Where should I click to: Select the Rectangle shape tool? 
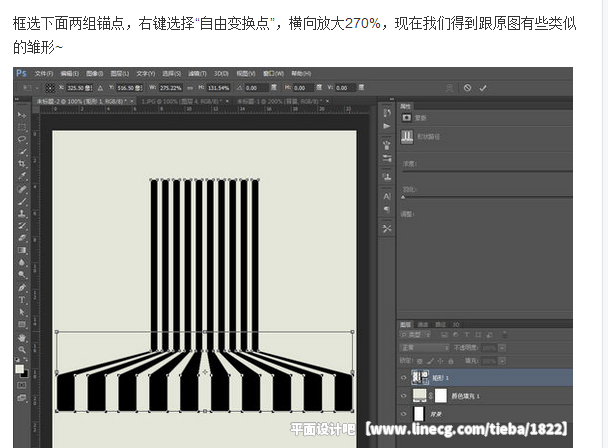(x=22, y=324)
